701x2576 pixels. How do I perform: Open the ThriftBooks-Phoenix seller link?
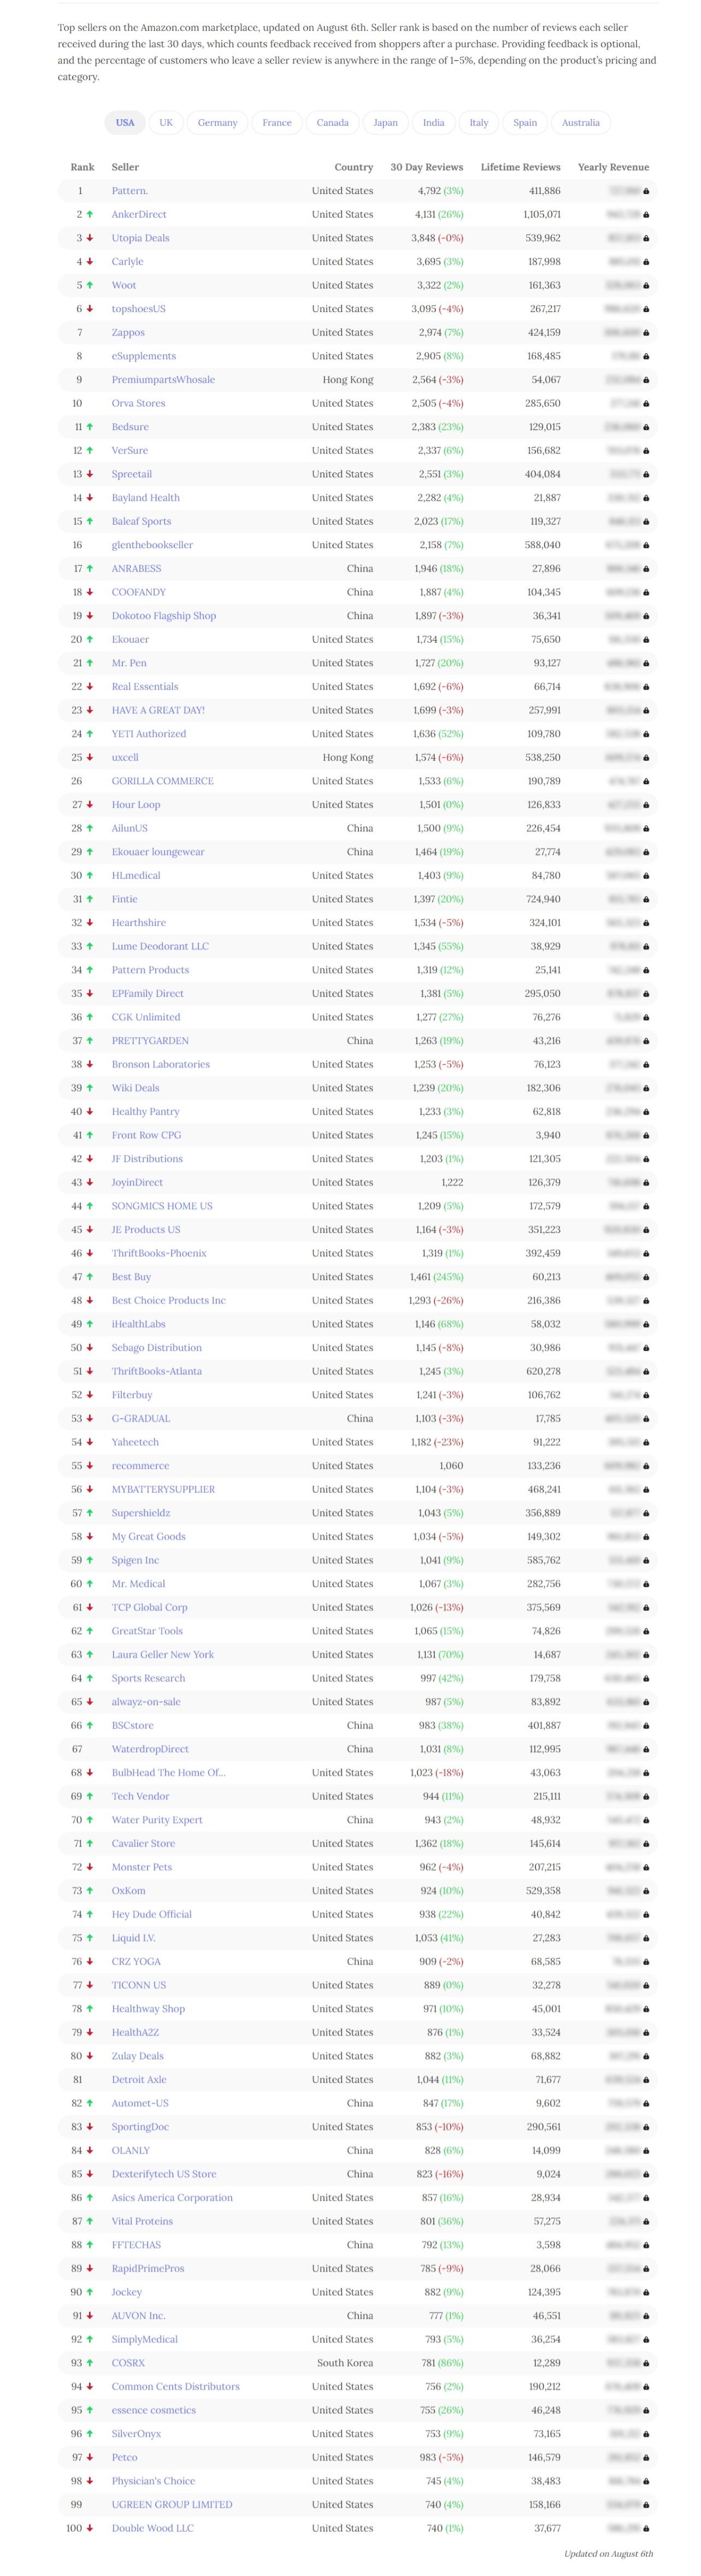point(159,1253)
